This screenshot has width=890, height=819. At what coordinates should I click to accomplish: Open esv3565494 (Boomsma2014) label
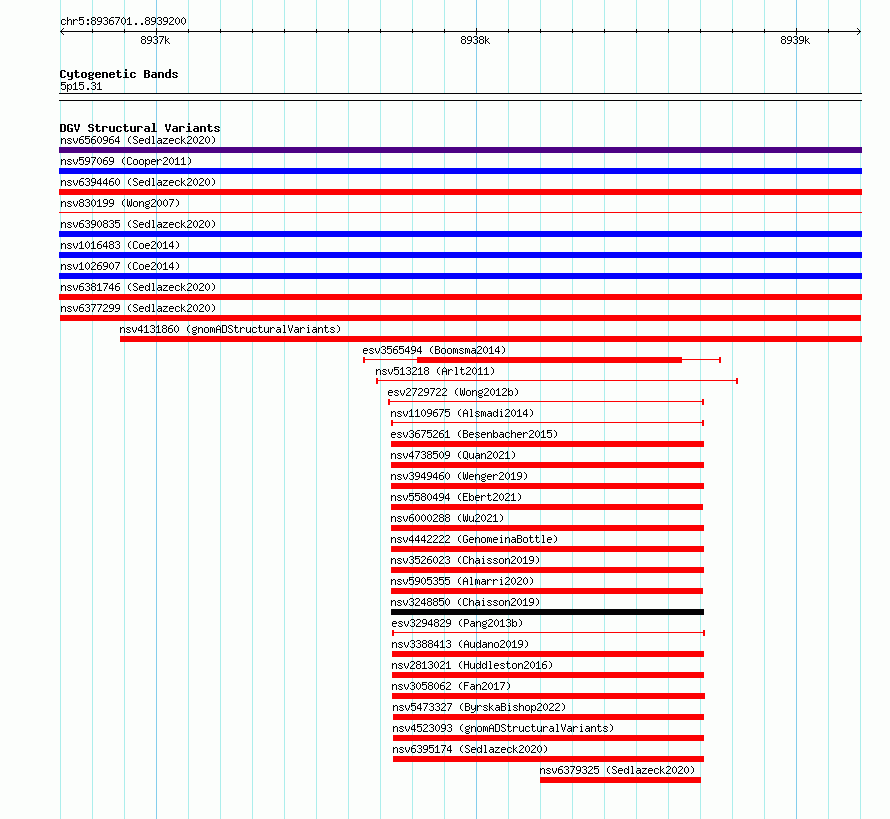[434, 350]
